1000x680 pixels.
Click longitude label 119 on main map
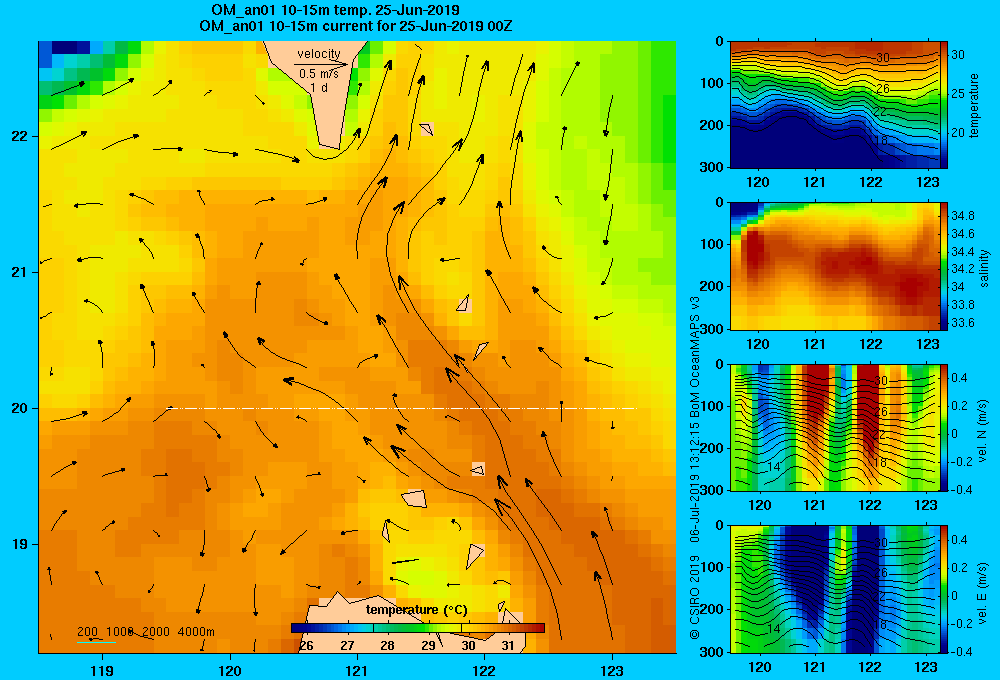click(x=102, y=670)
